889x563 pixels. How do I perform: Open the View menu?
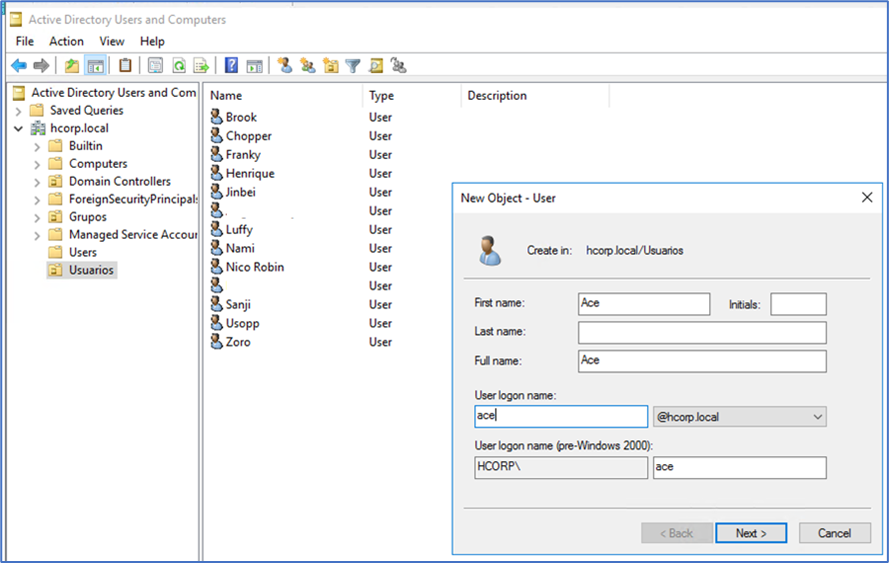112,41
